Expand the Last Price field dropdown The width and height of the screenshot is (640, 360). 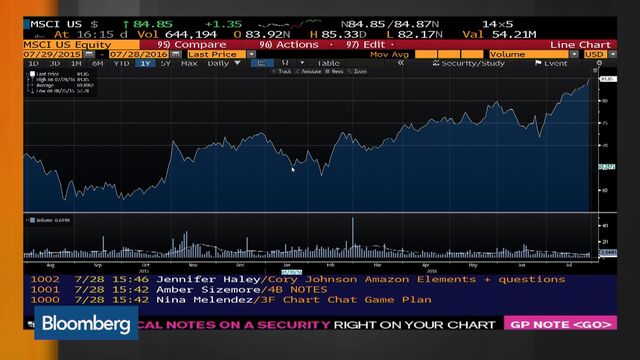click(x=251, y=54)
